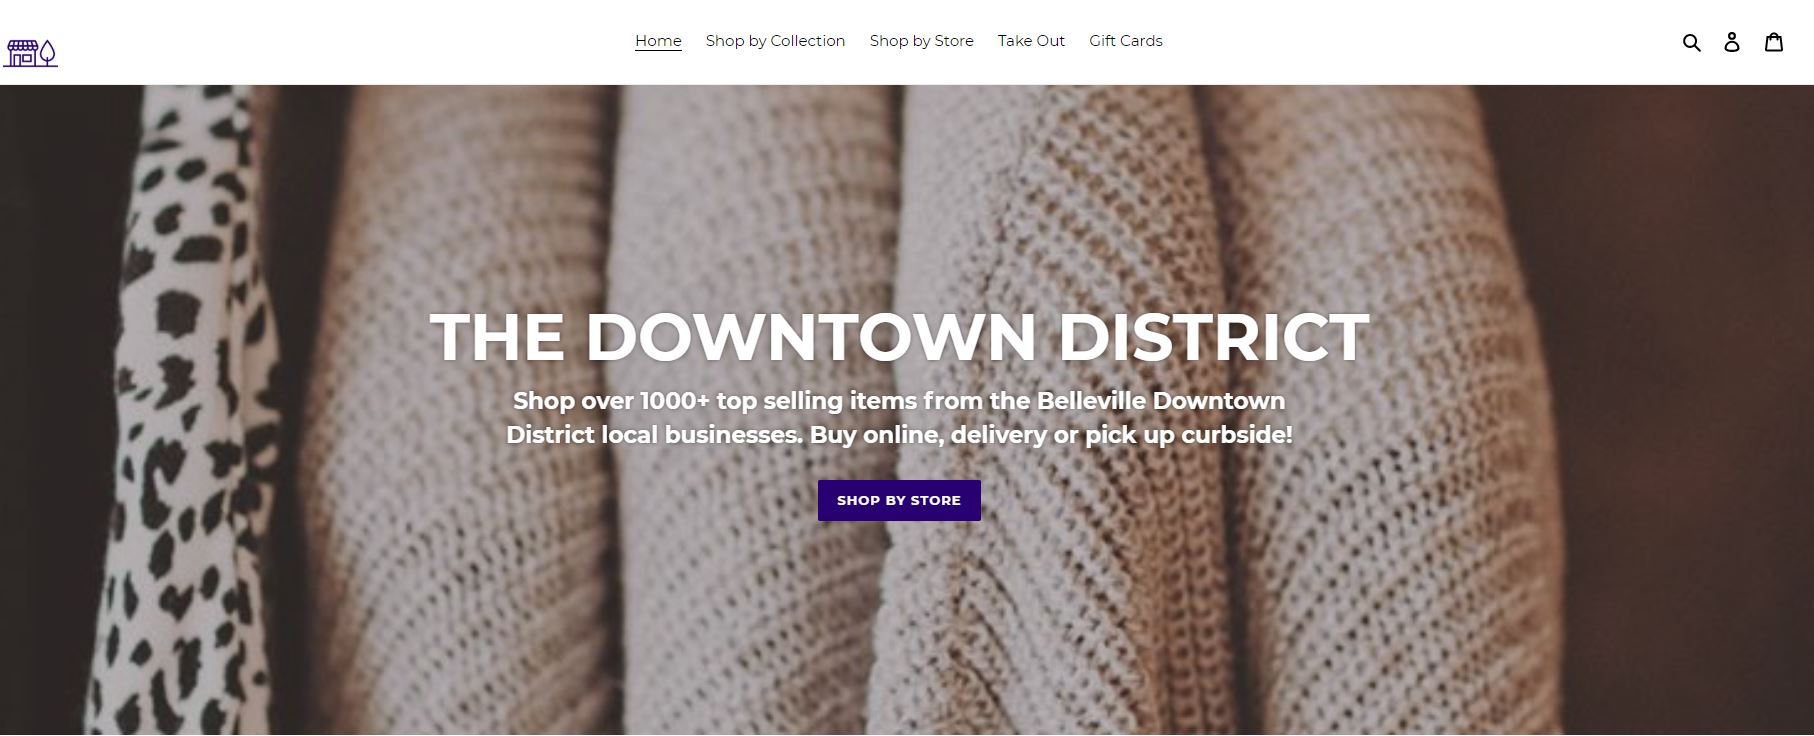Open the account login person icon
The height and width of the screenshot is (736, 1814).
pyautogui.click(x=1732, y=42)
